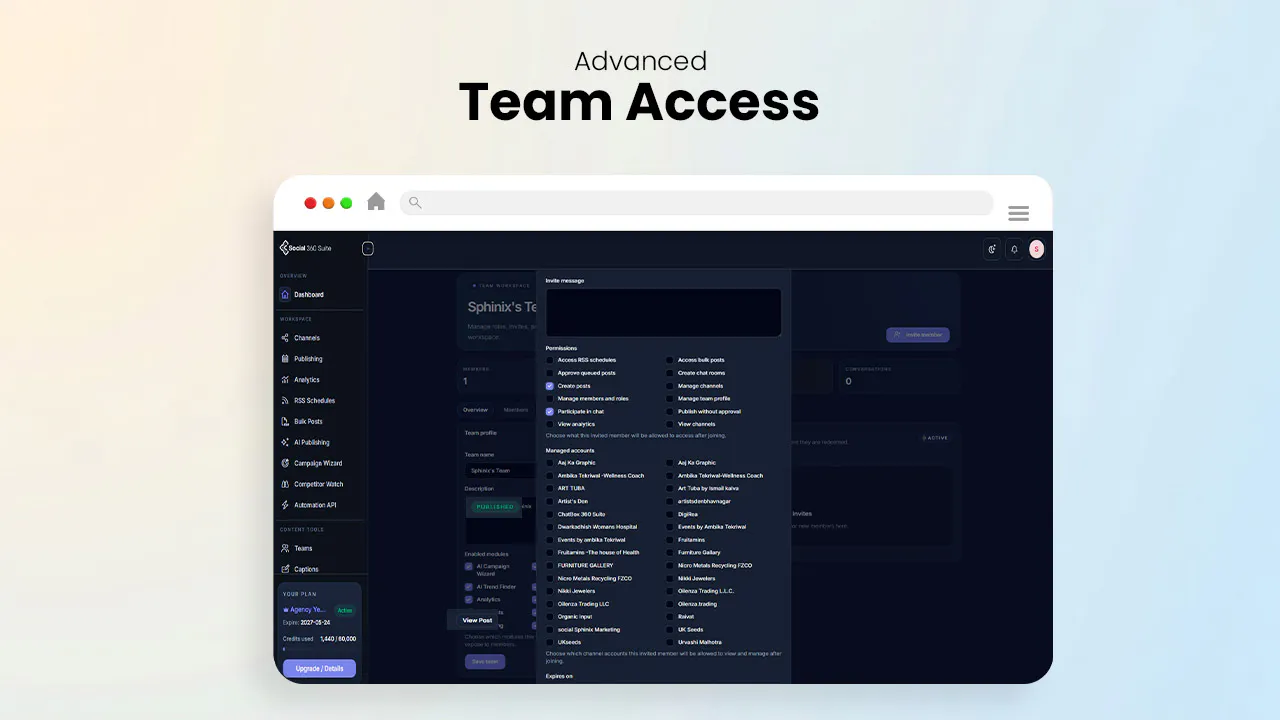Click the browser home icon
This screenshot has width=1280, height=720.
click(x=376, y=202)
